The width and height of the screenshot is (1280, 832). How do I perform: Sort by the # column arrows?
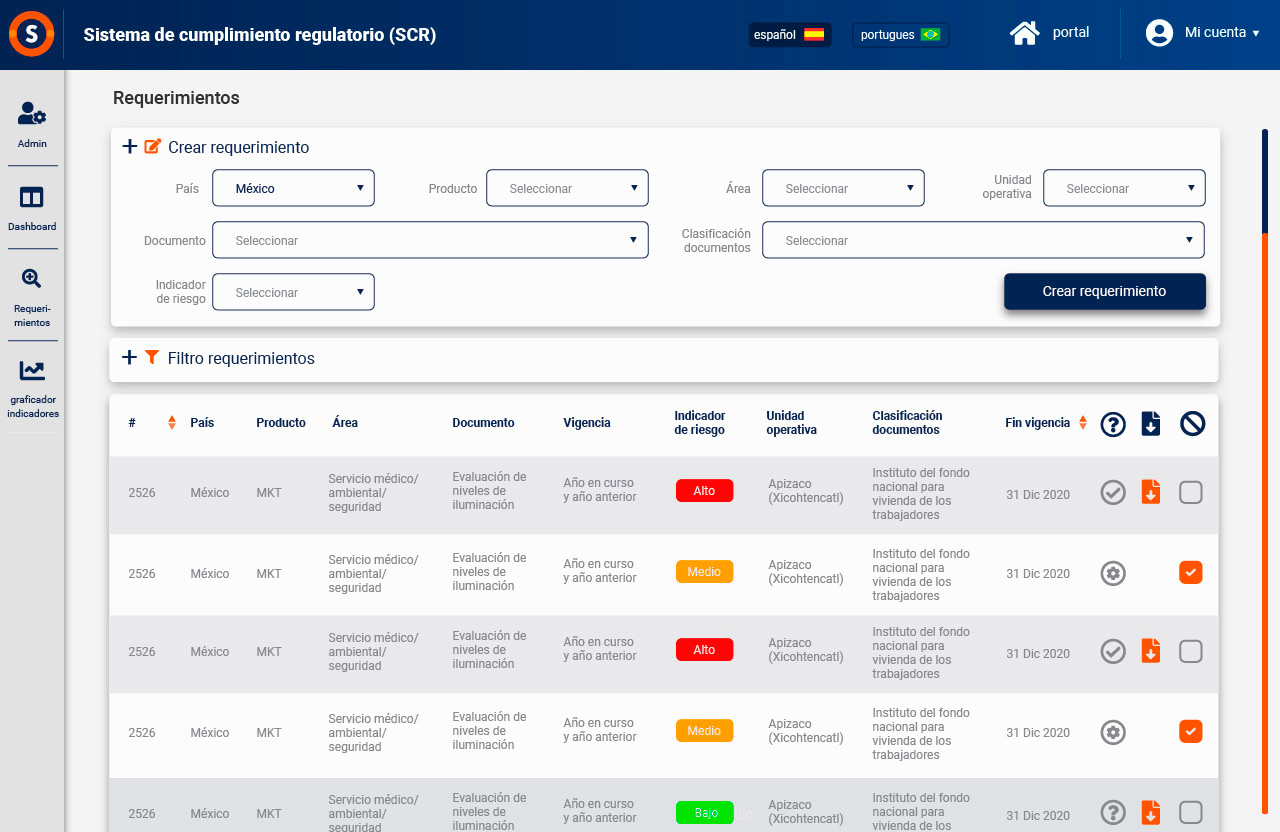pyautogui.click(x=172, y=423)
